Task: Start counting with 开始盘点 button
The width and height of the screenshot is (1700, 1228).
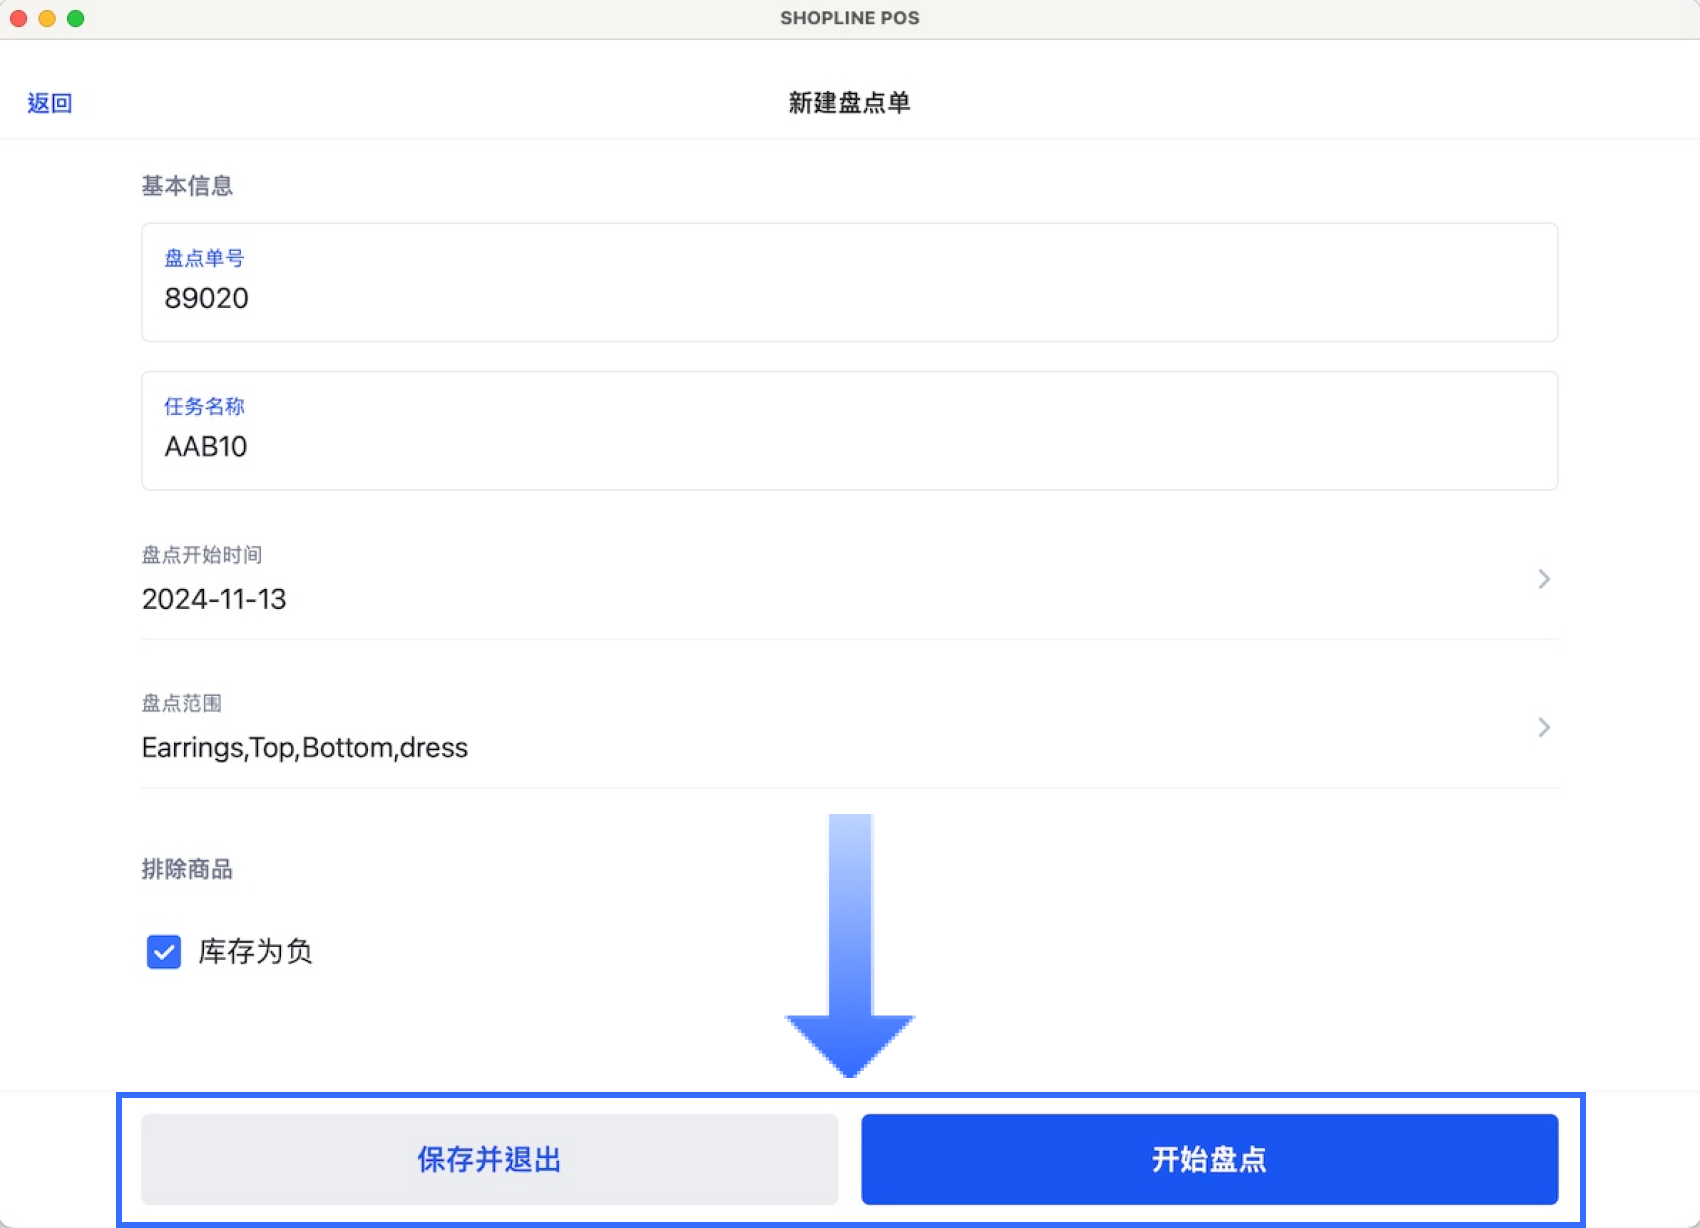Action: (x=1209, y=1159)
